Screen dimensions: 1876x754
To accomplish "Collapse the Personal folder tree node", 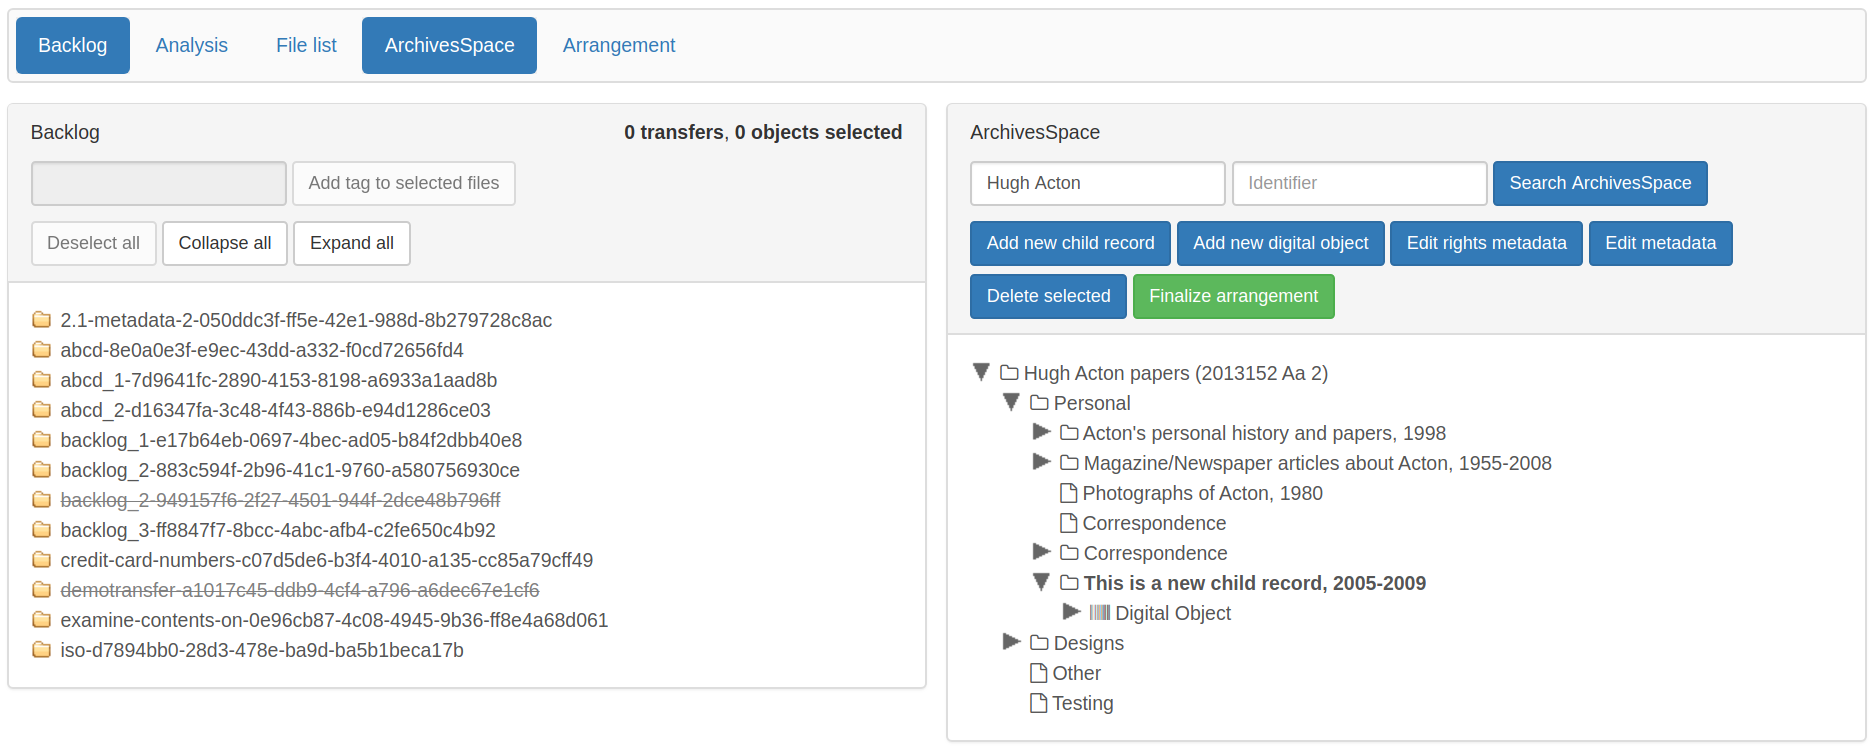I will (1011, 402).
